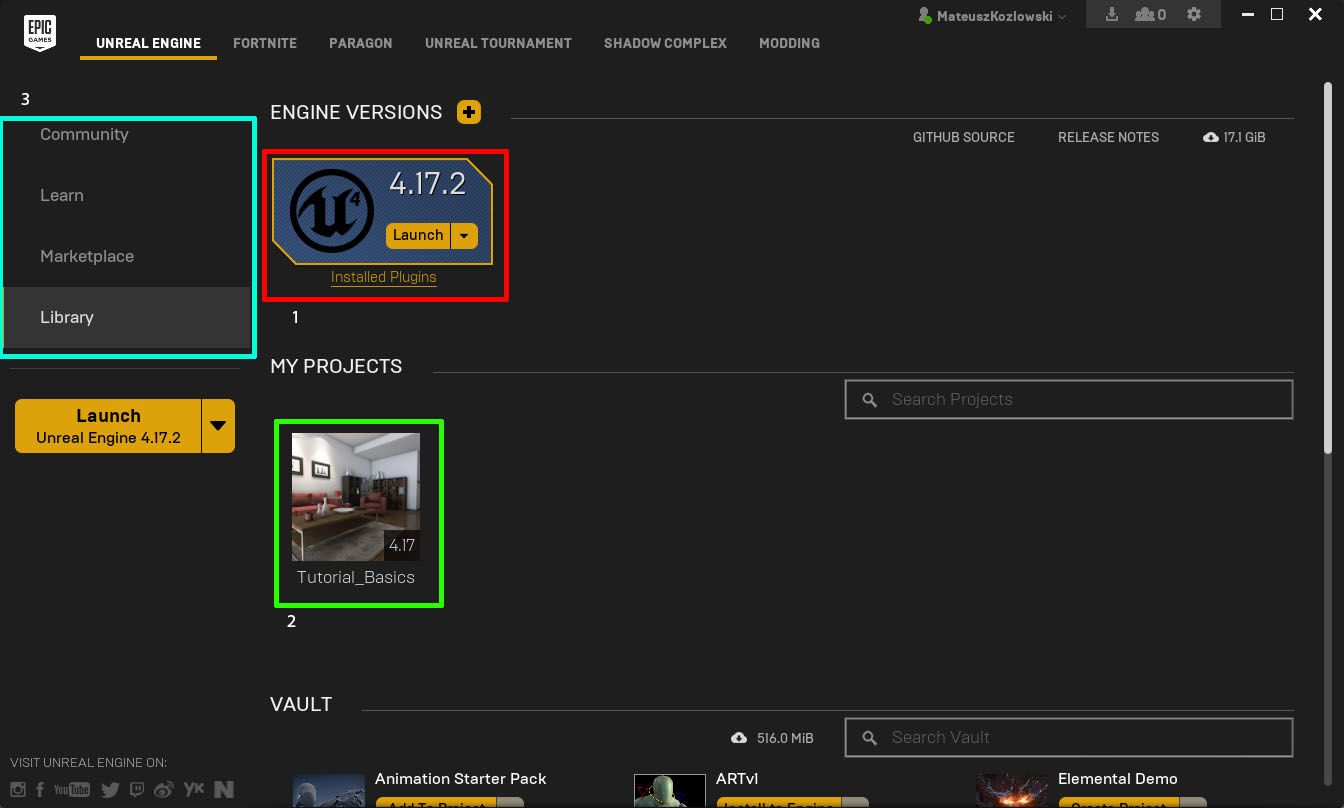The height and width of the screenshot is (808, 1344).
Task: Click the magnifier icon in Search Projects
Action: point(871,399)
